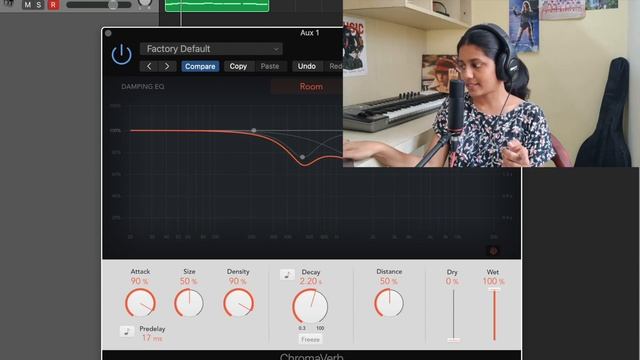Click the 100 decay range maximum
The height and width of the screenshot is (360, 640).
click(320, 328)
